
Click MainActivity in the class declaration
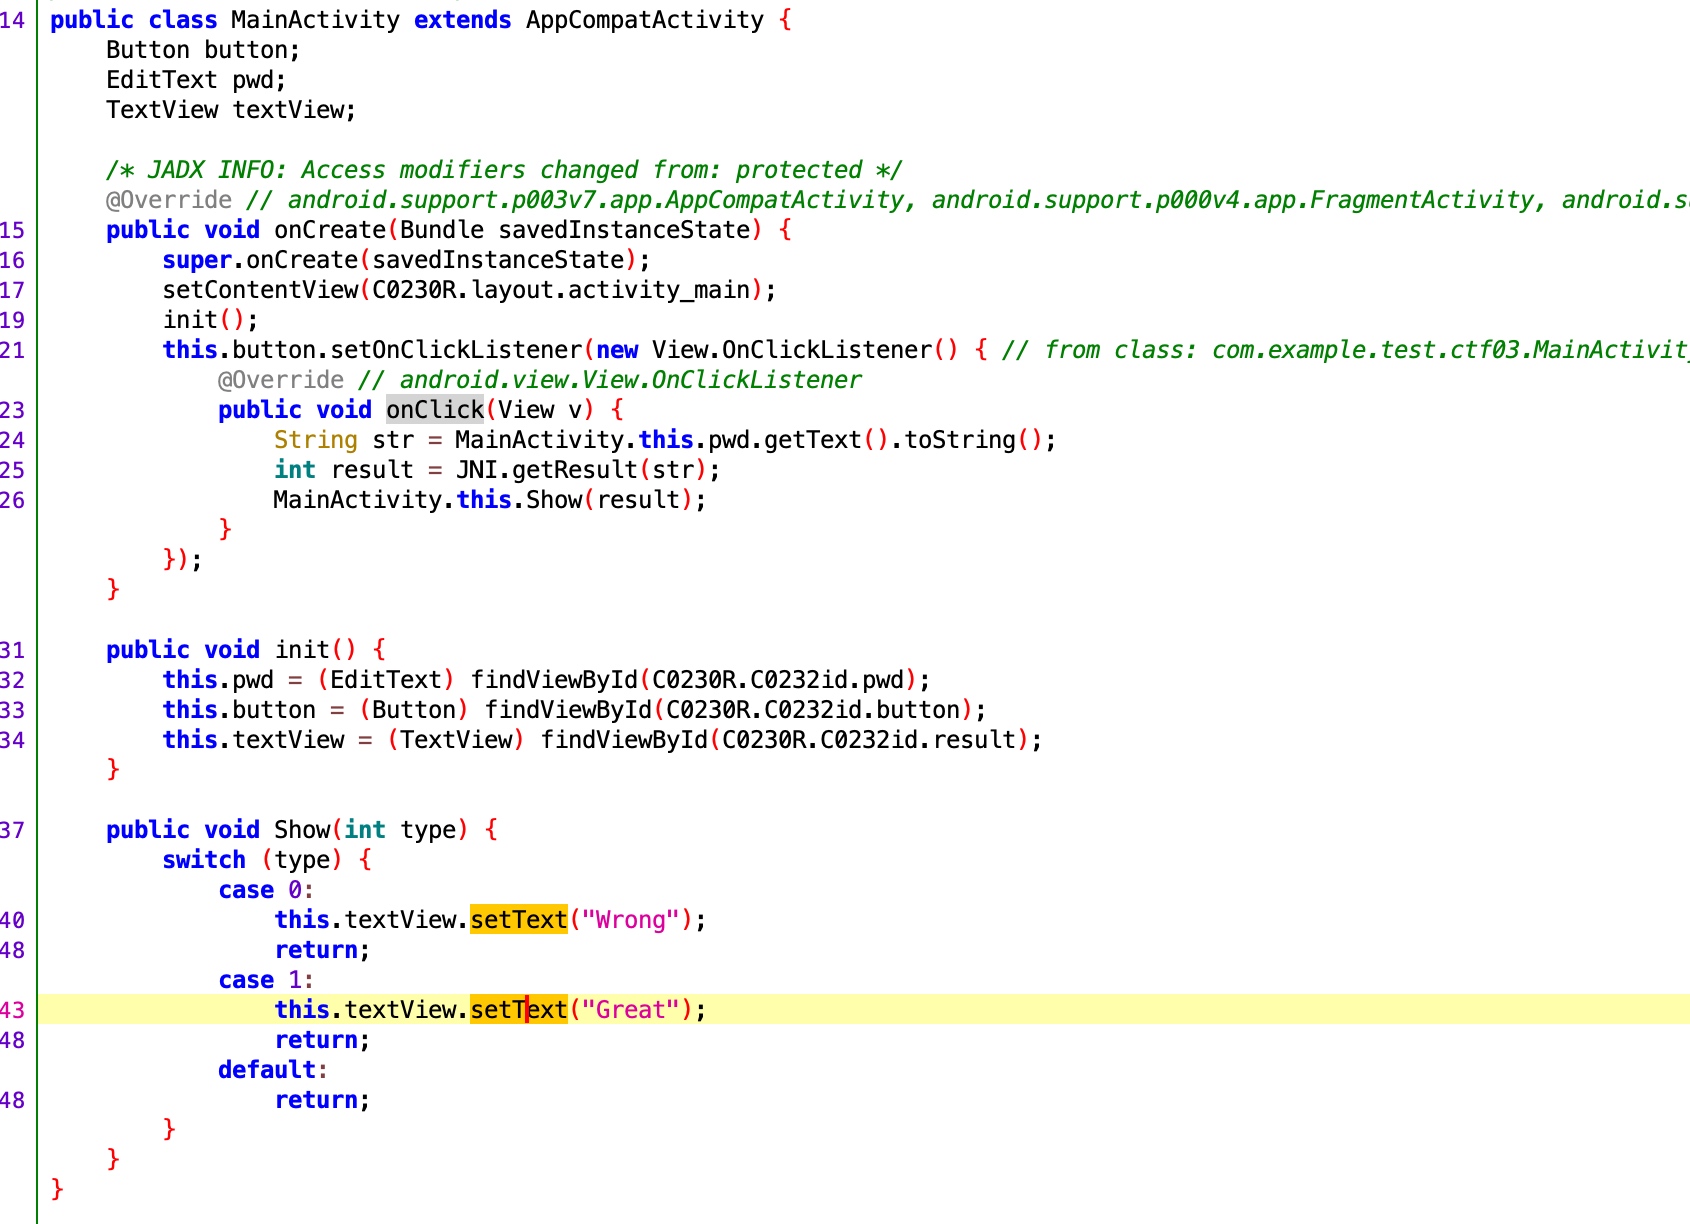pyautogui.click(x=315, y=20)
